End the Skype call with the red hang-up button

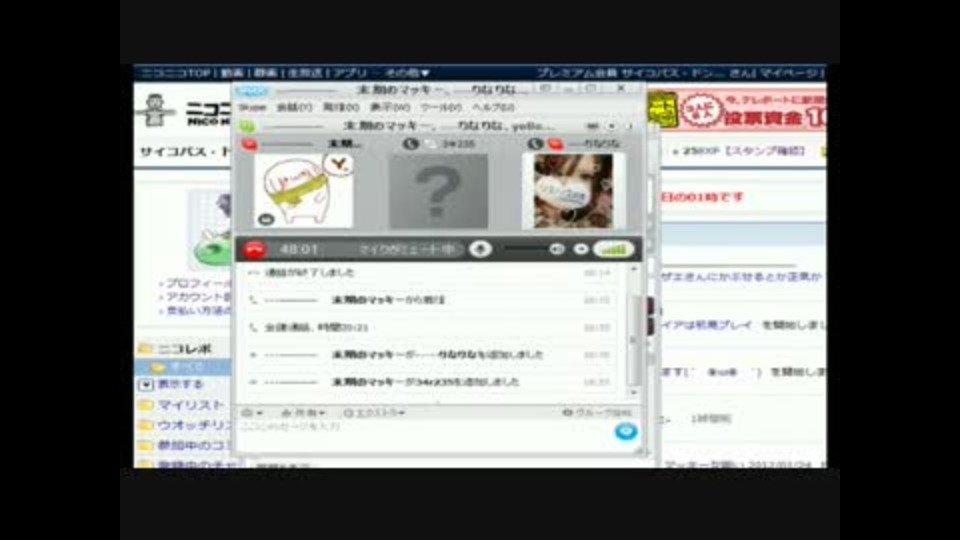click(x=254, y=249)
